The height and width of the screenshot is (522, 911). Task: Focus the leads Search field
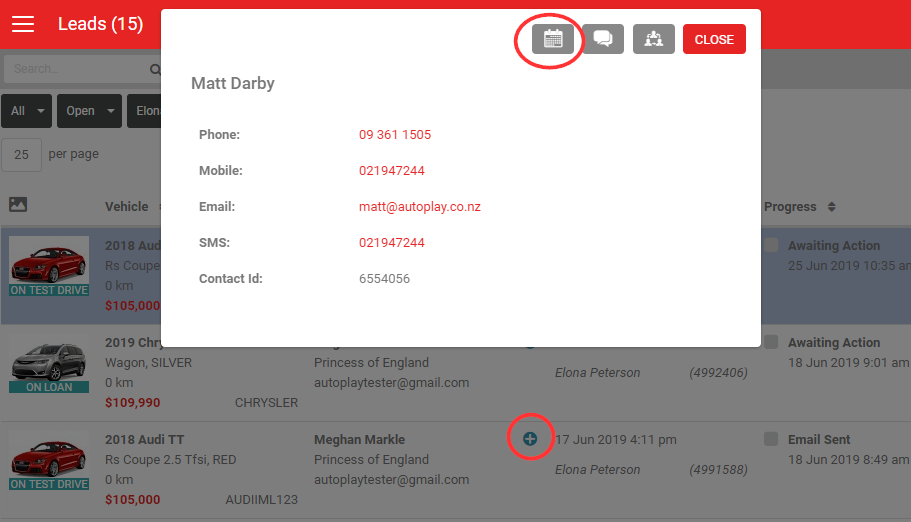[x=81, y=69]
